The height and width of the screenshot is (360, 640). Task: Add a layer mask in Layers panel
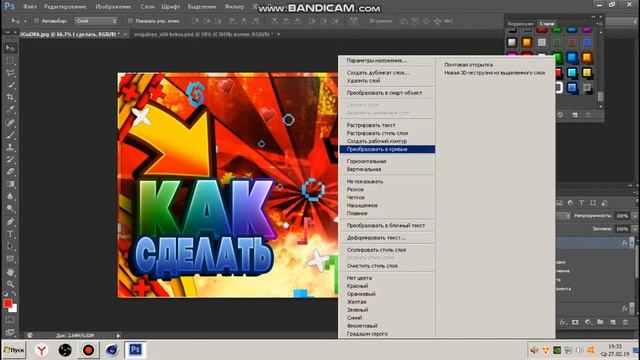pos(575,322)
